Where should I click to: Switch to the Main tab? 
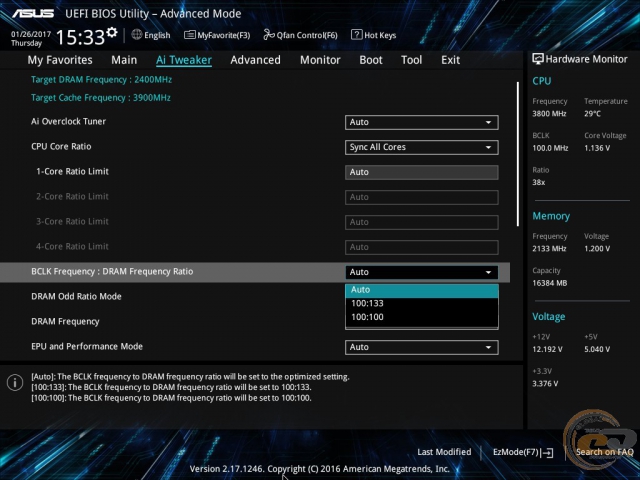(124, 60)
